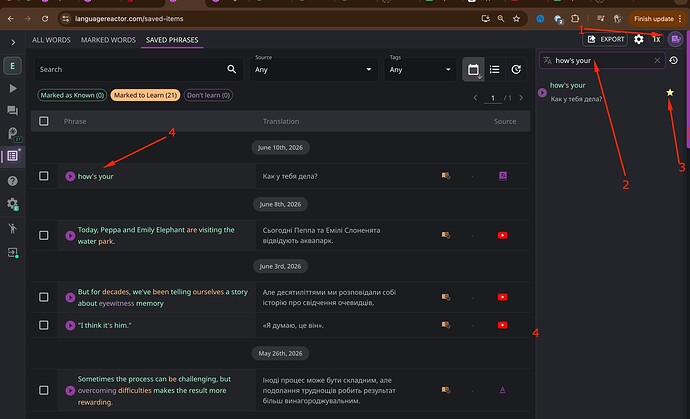This screenshot has width=690, height=419.
Task: Open the browser extensions puzzle icon
Action: click(x=575, y=18)
